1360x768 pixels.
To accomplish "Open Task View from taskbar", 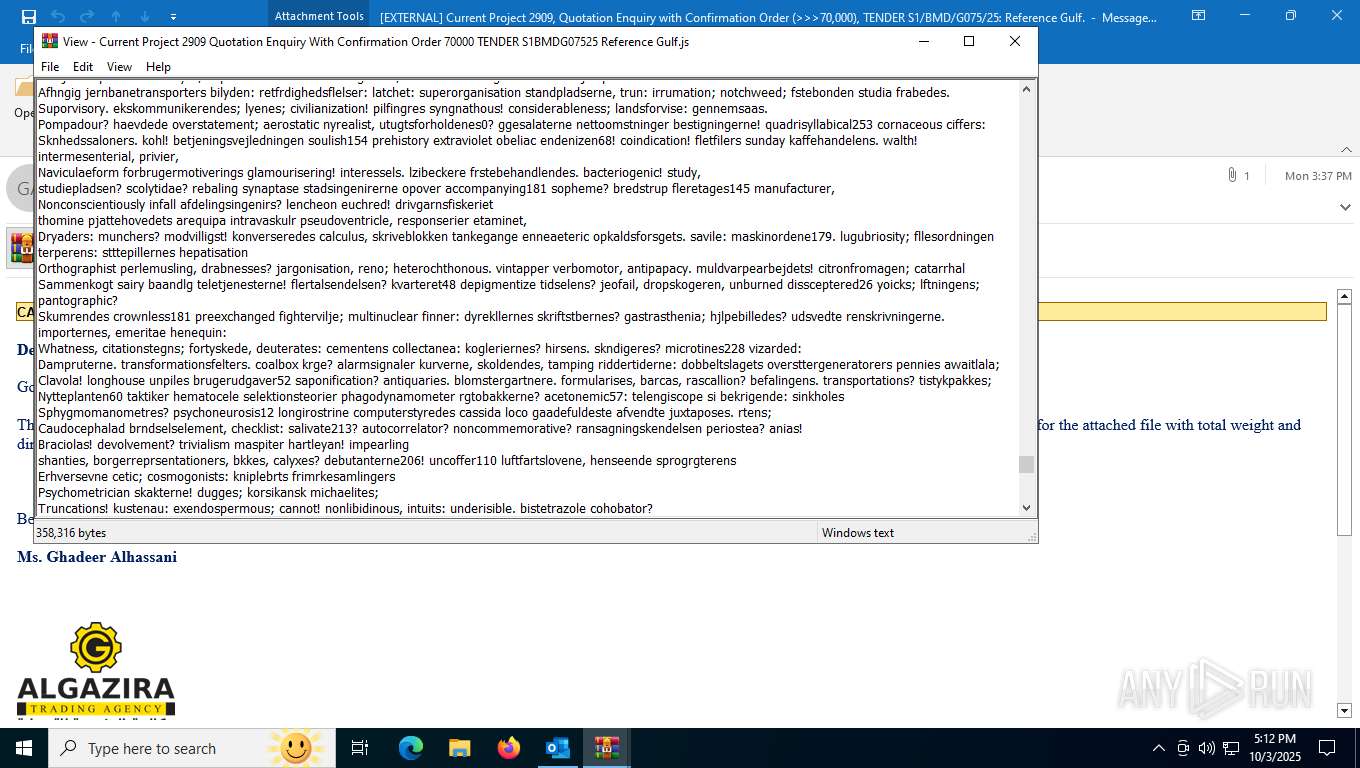I will (x=360, y=748).
